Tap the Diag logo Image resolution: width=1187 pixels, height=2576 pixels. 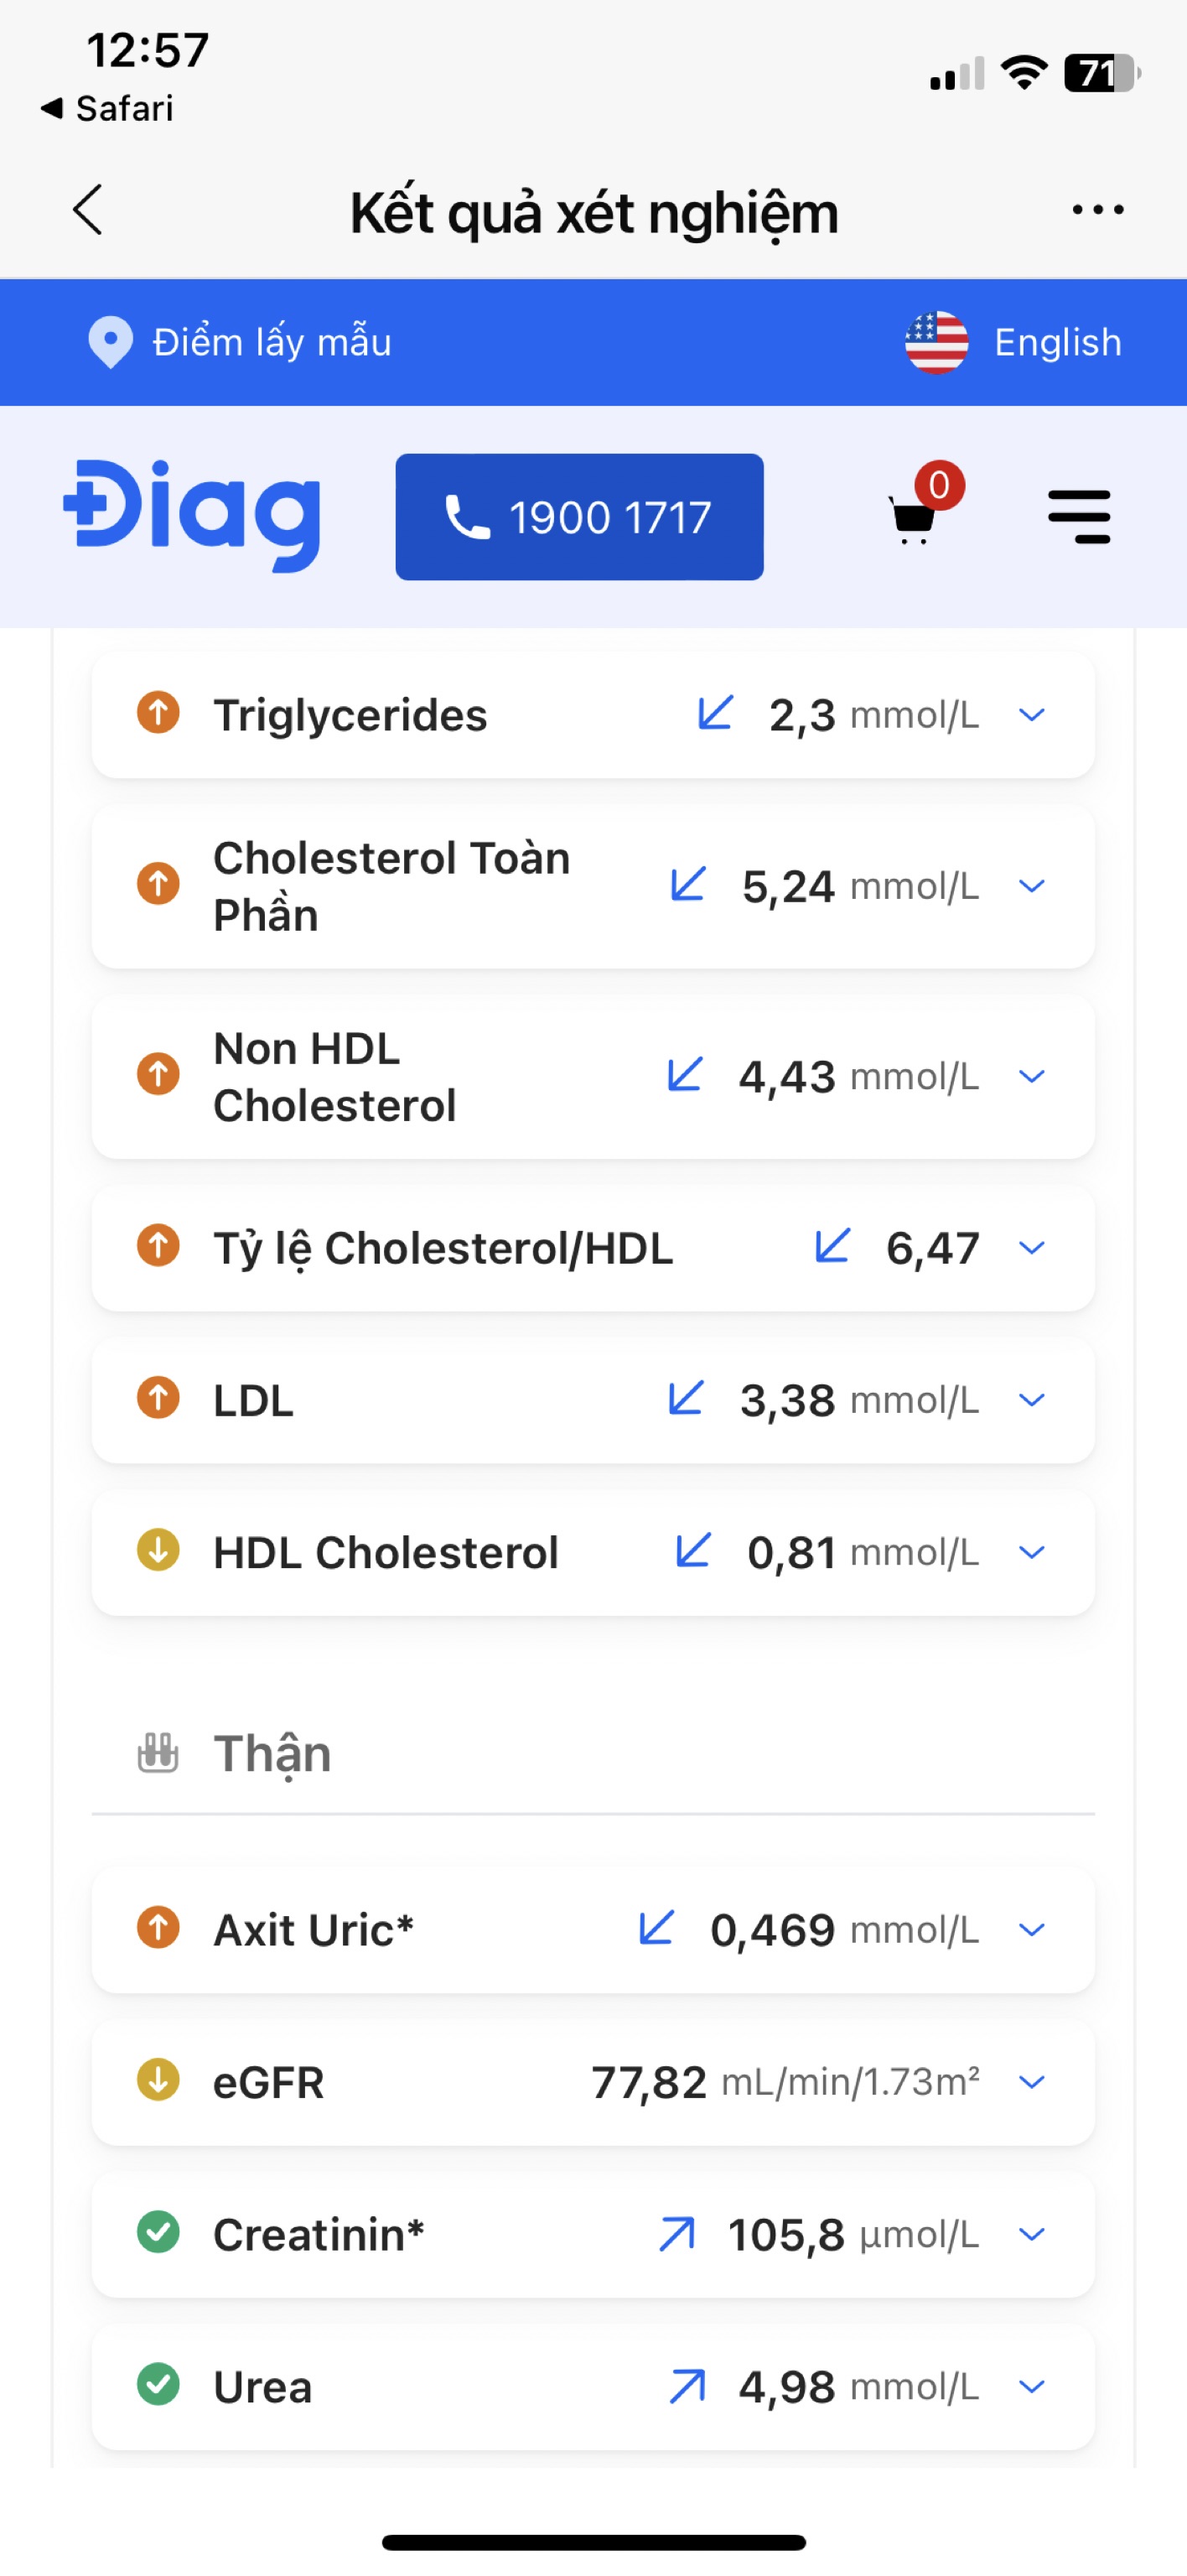click(x=192, y=515)
